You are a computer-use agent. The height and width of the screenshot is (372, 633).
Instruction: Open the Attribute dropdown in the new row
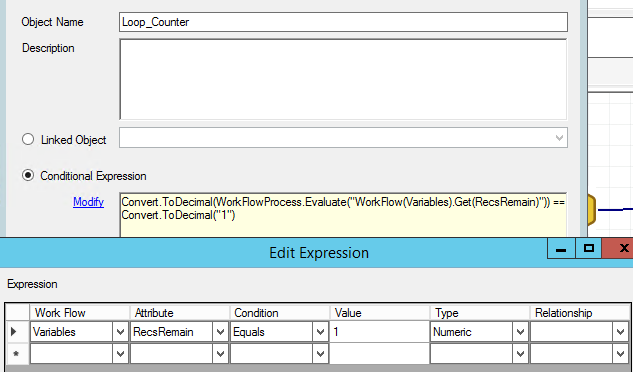point(220,354)
